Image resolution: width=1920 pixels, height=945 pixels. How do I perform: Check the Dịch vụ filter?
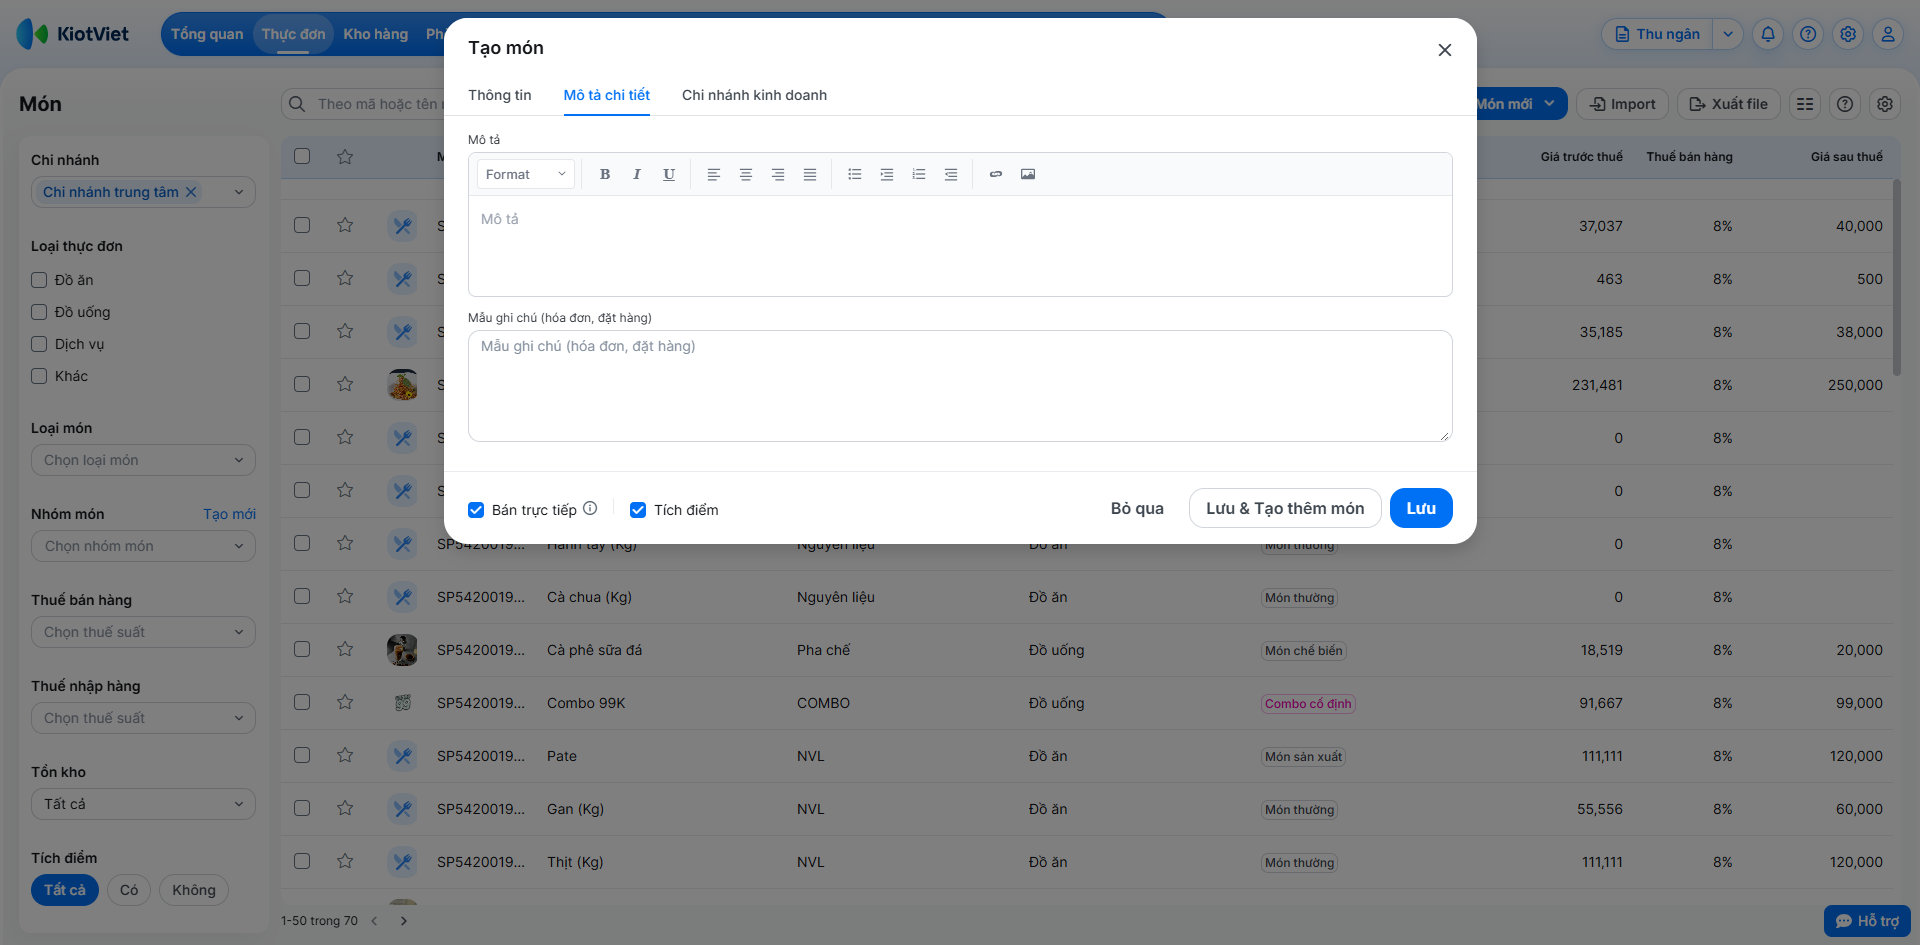click(x=39, y=344)
